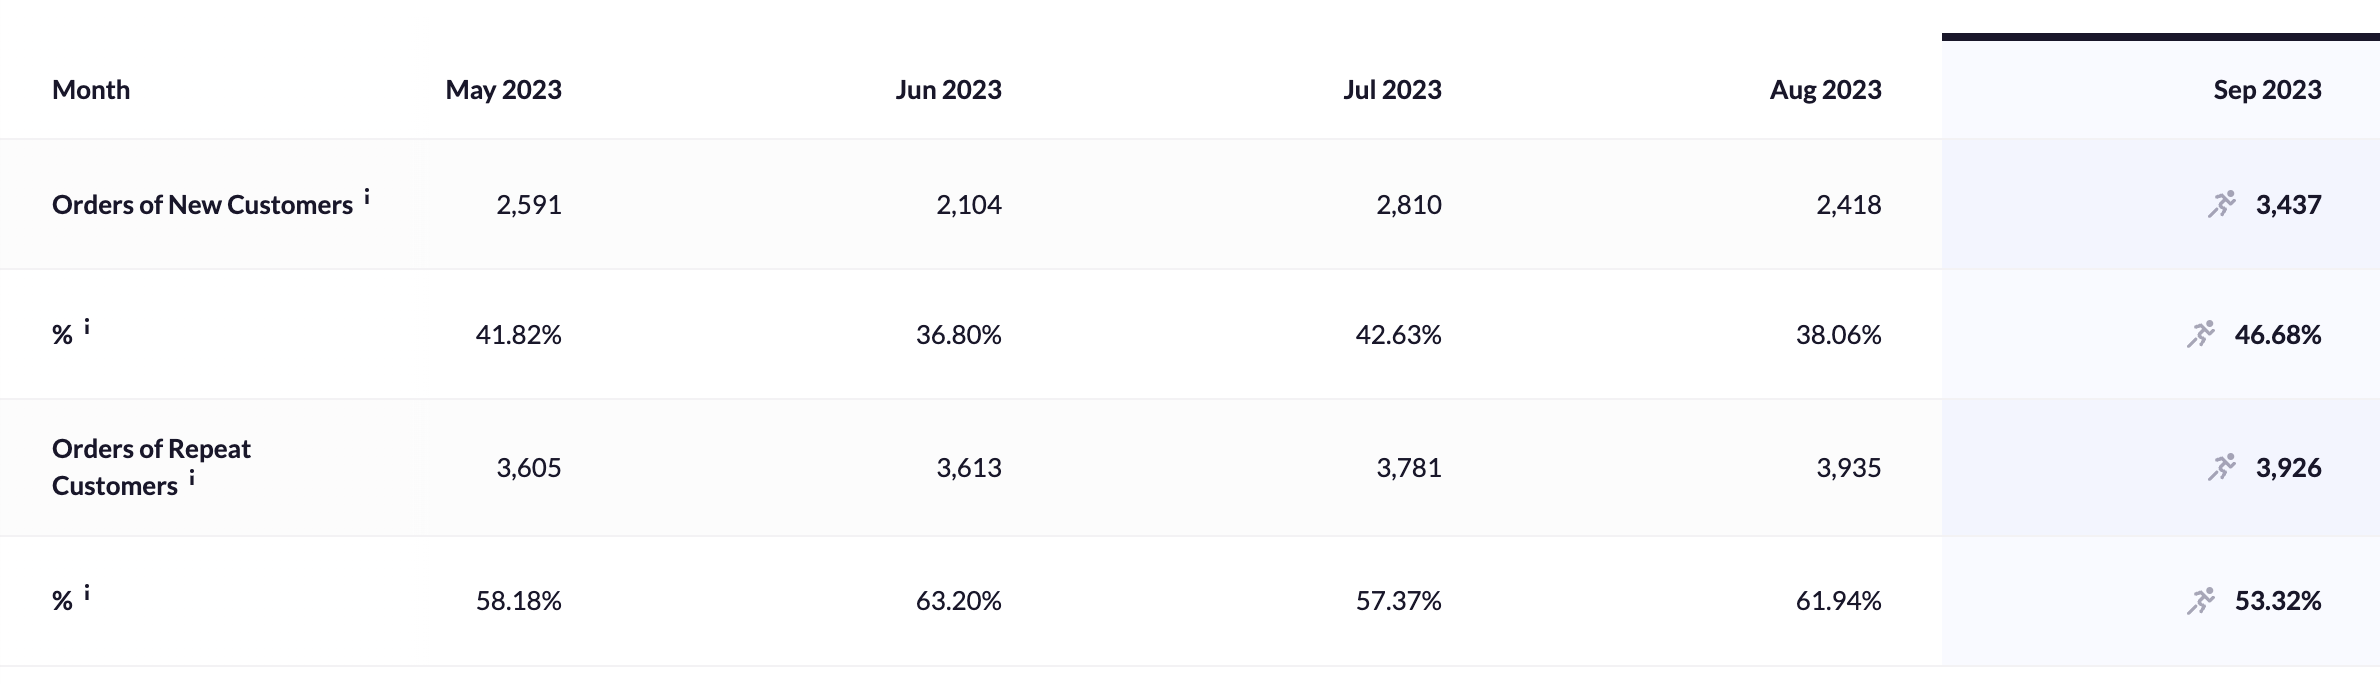2380x684 pixels.
Task: Click the 2,591 value for May 2023
Action: [529, 205]
